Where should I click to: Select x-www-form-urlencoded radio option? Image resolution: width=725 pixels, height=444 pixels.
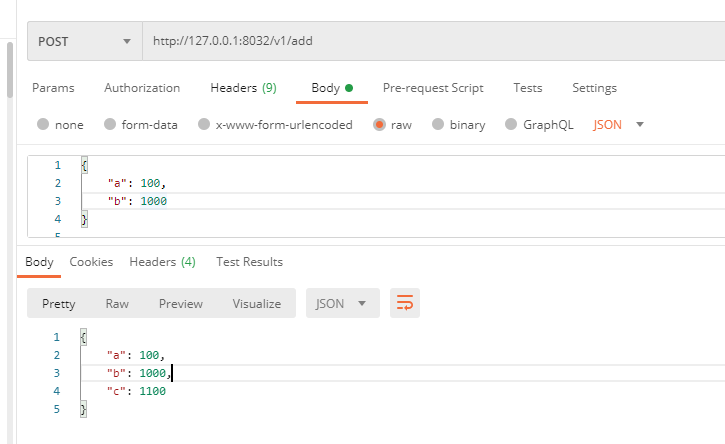[x=204, y=124]
